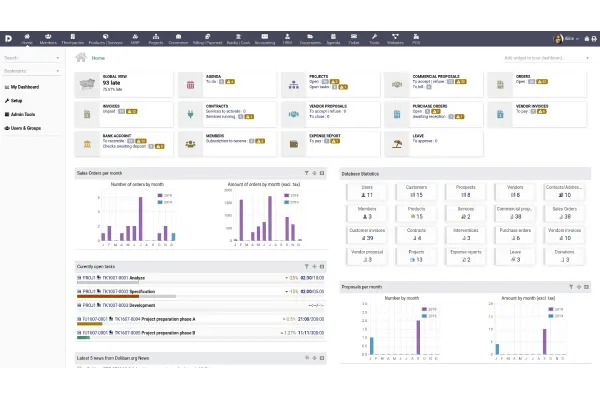Close the Currently open tasks widget
Screen dimensions: 600x400
322,266
